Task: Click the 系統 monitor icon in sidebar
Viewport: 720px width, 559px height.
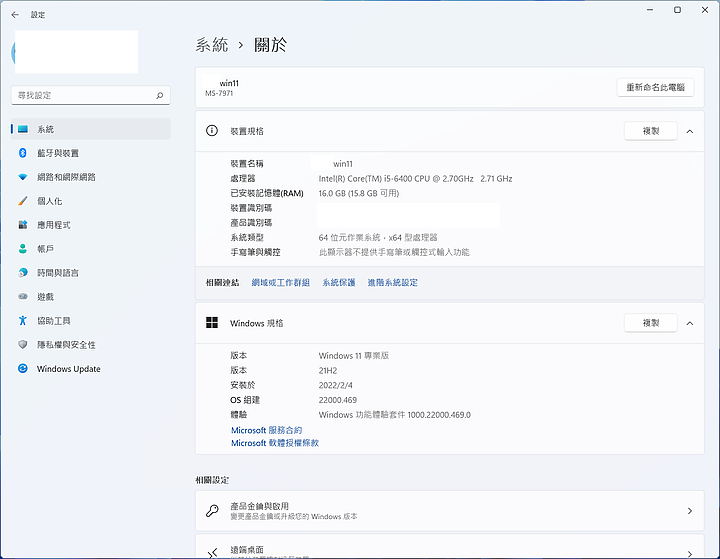Action: coord(23,129)
